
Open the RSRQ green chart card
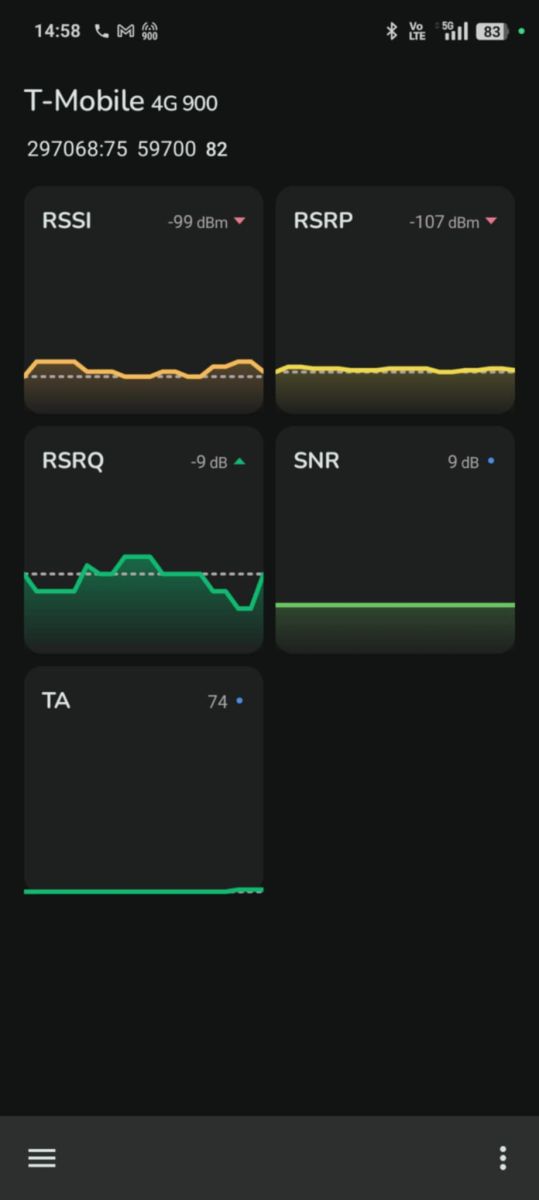pos(144,540)
